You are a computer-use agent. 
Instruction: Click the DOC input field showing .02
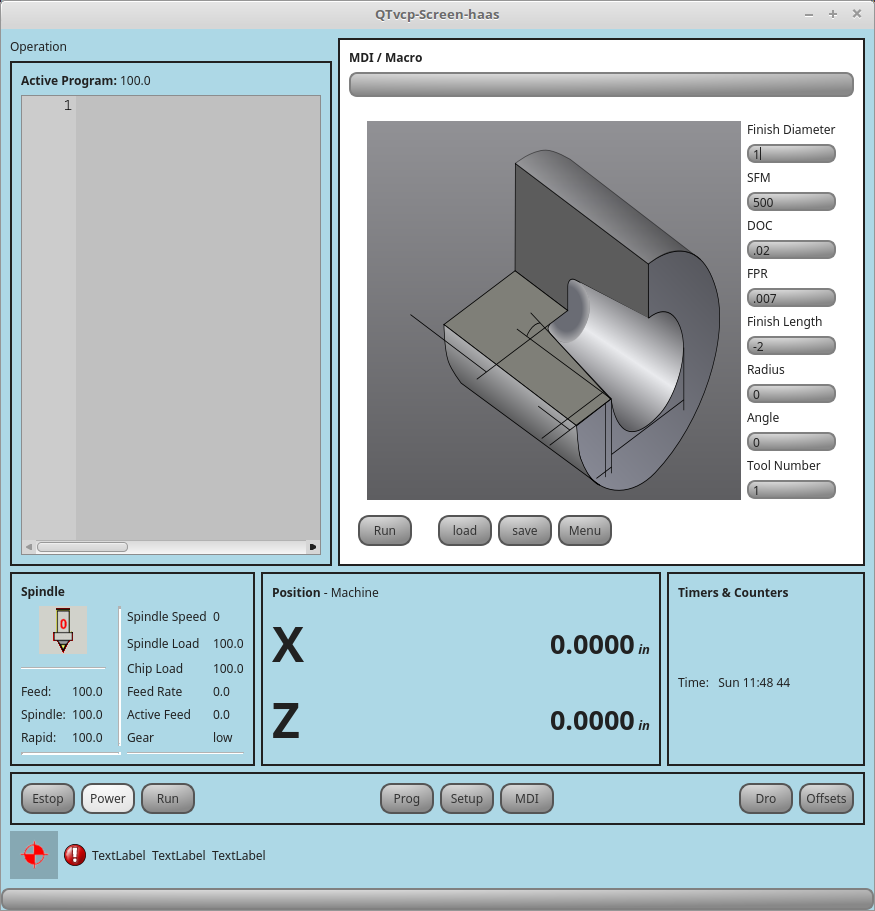[791, 250]
